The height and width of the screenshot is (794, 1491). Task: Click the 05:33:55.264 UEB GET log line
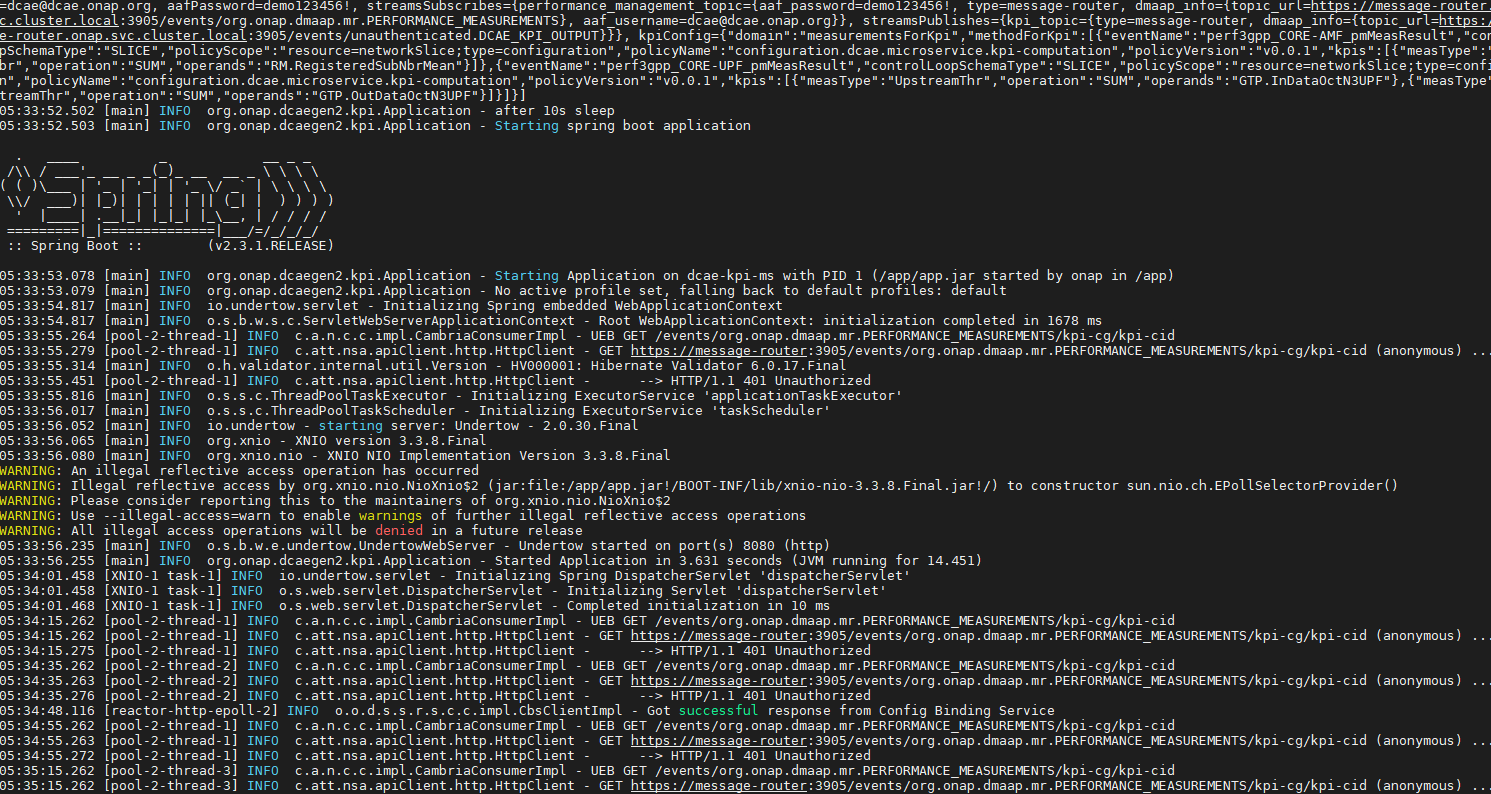coord(587,336)
